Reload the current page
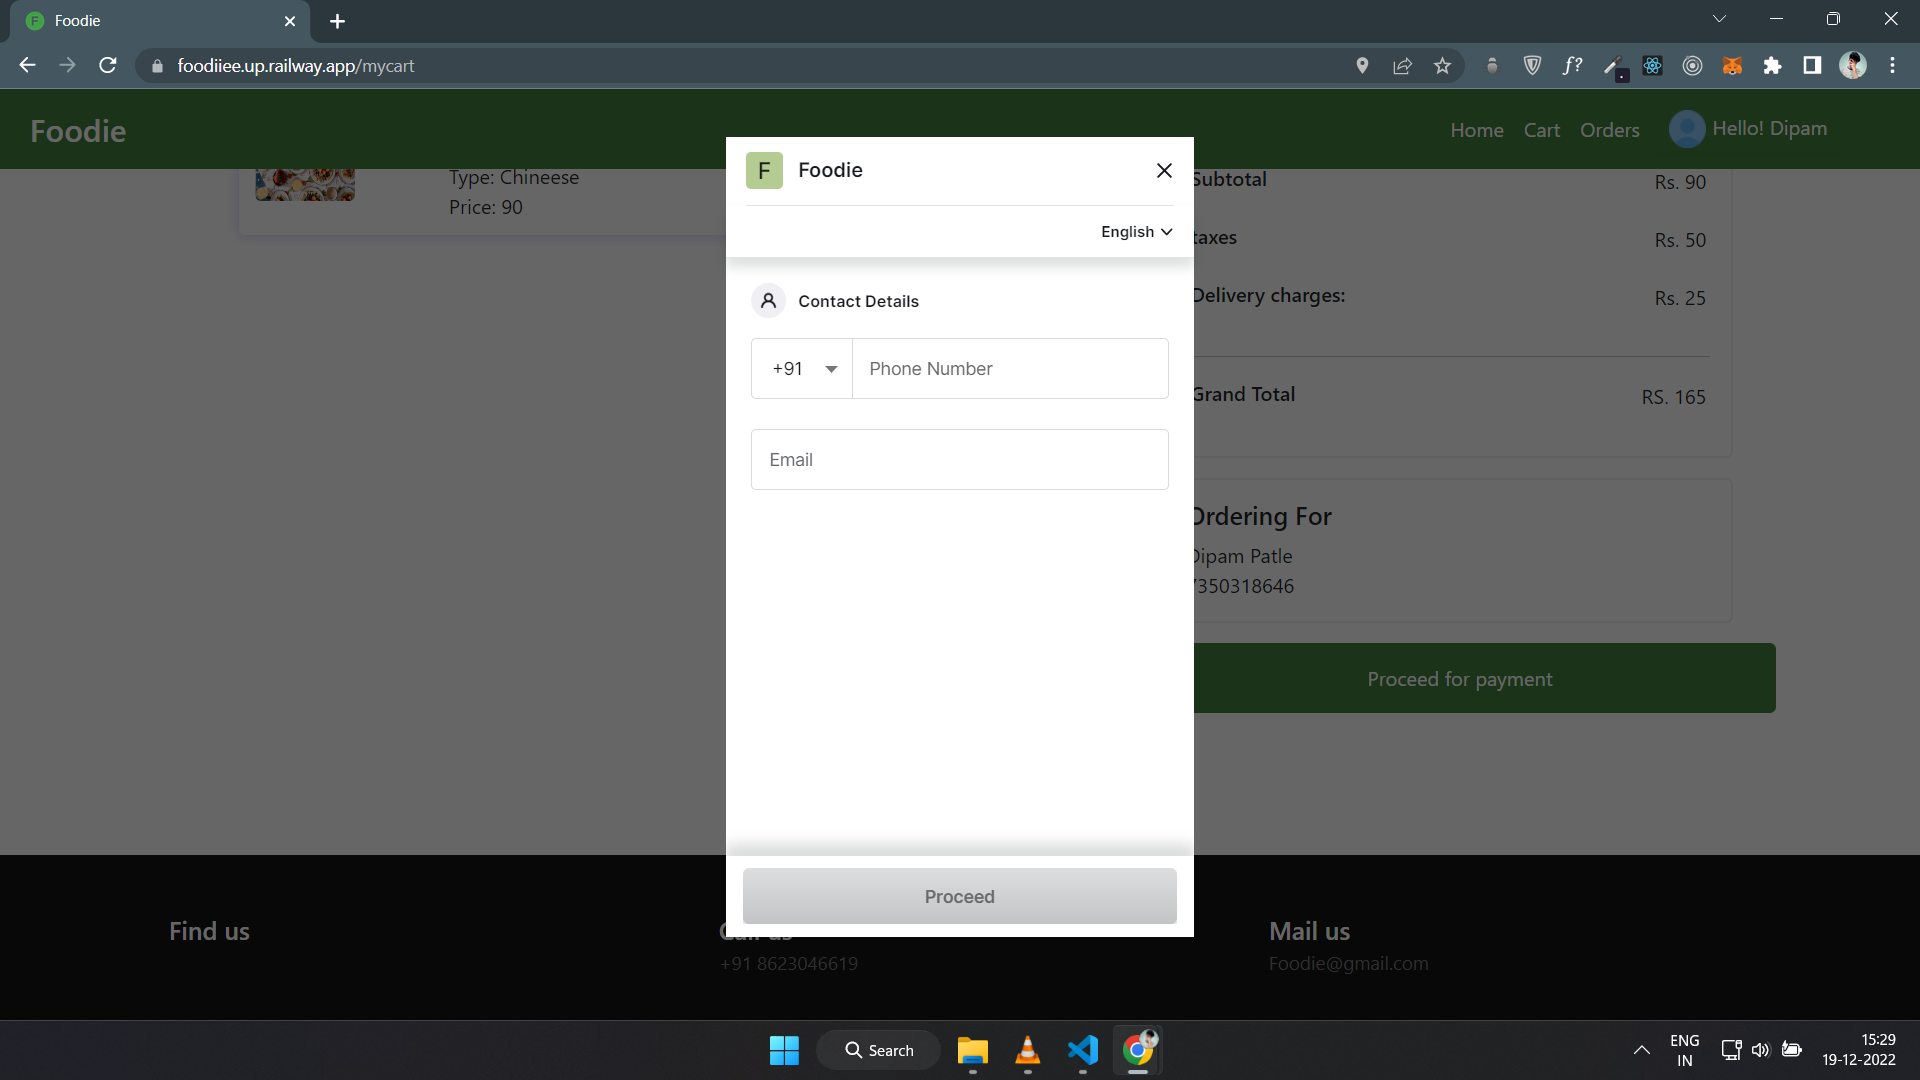This screenshot has width=1920, height=1080. click(108, 66)
